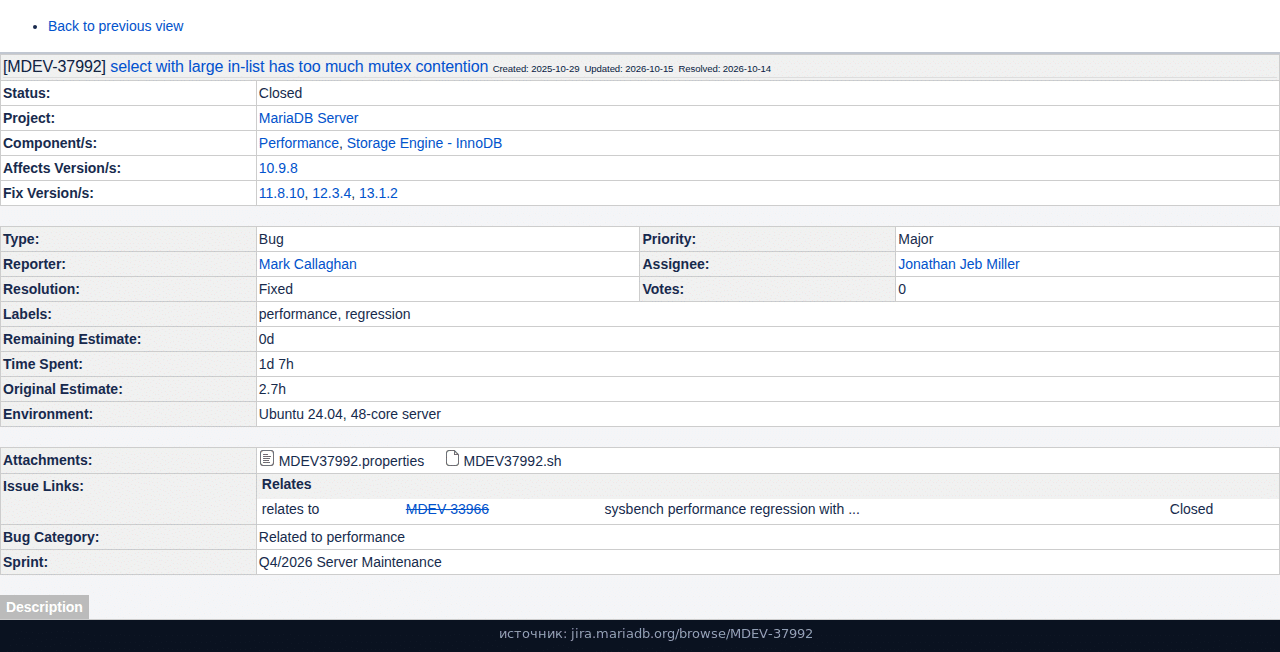The height and width of the screenshot is (652, 1280).
Task: Select time spent value '1d 7h'
Action: (x=276, y=364)
